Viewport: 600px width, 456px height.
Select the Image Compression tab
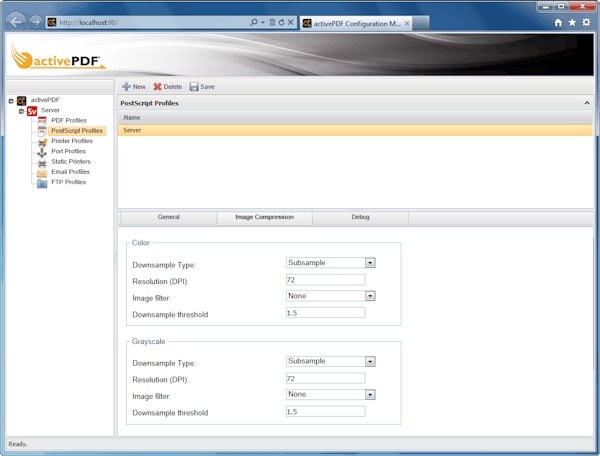coord(264,217)
